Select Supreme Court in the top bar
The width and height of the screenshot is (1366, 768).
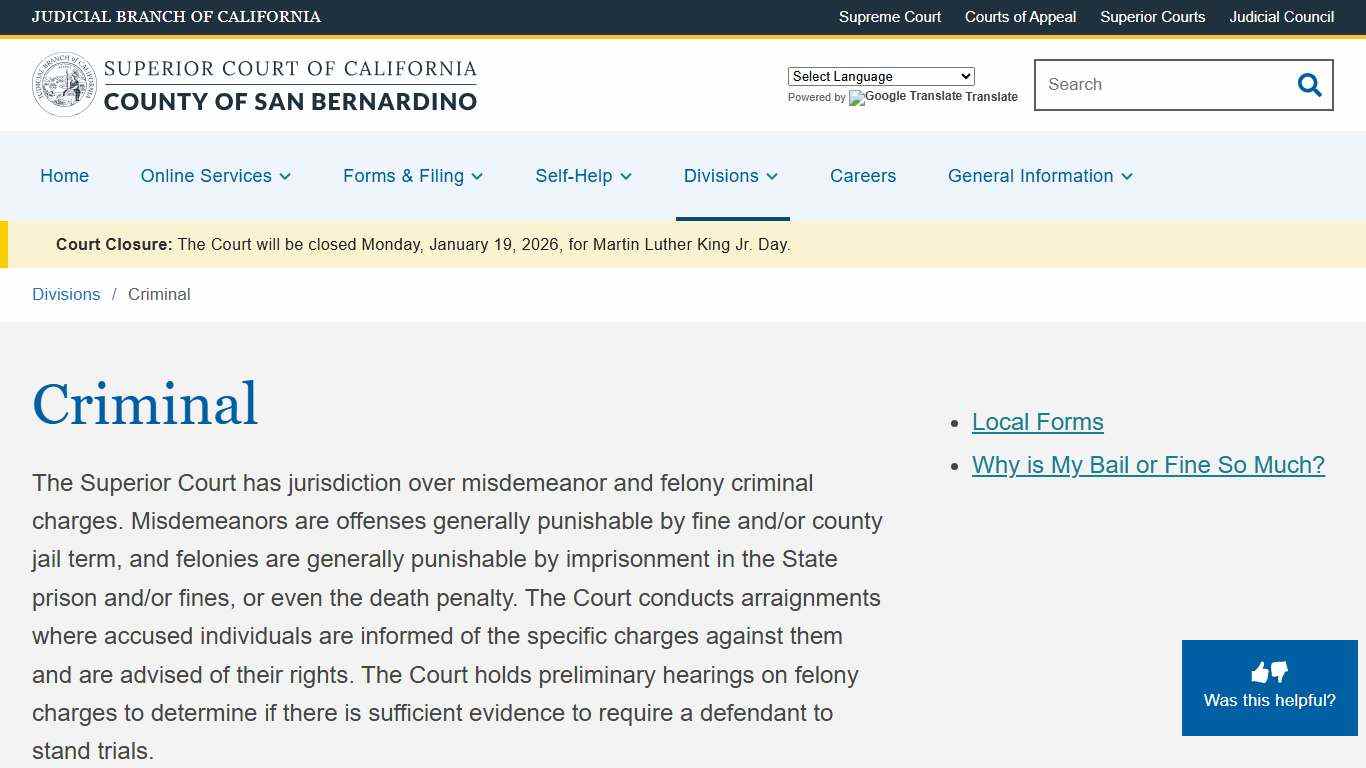(x=889, y=17)
